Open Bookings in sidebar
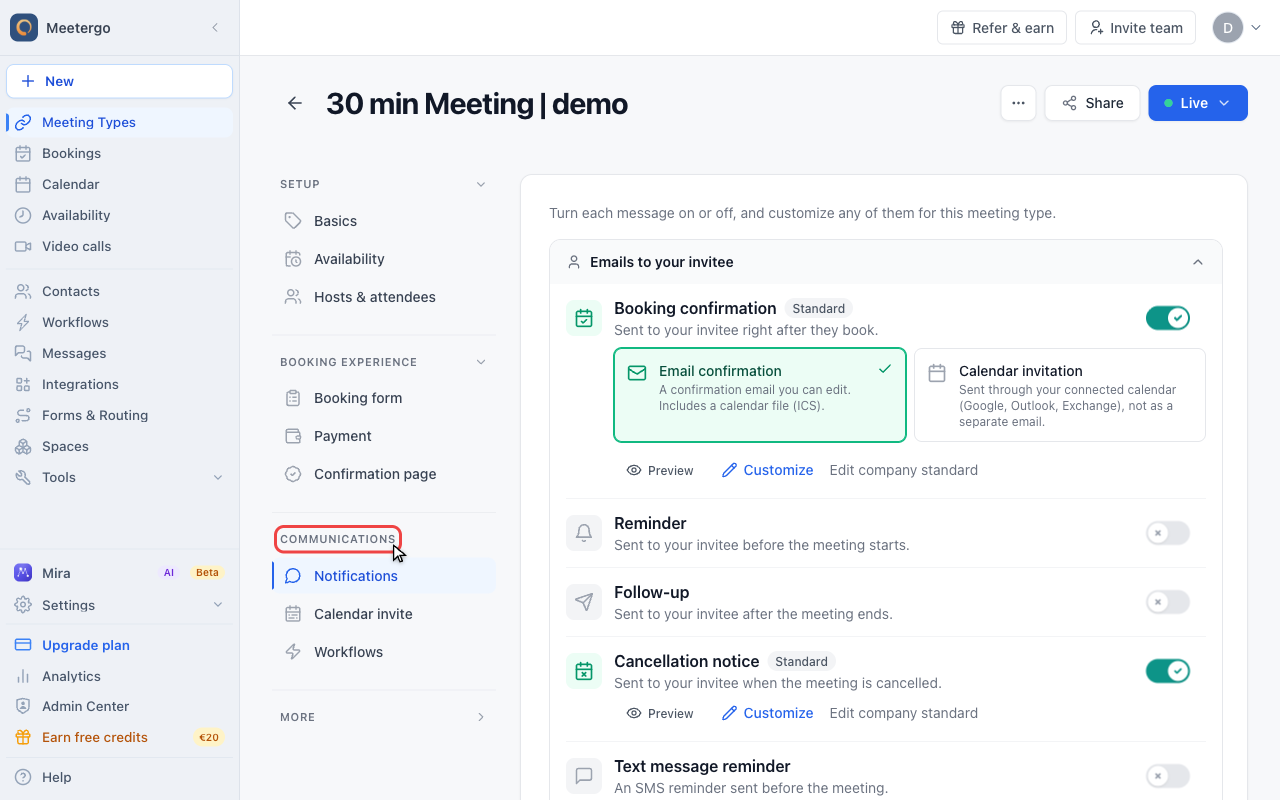 [120, 153]
